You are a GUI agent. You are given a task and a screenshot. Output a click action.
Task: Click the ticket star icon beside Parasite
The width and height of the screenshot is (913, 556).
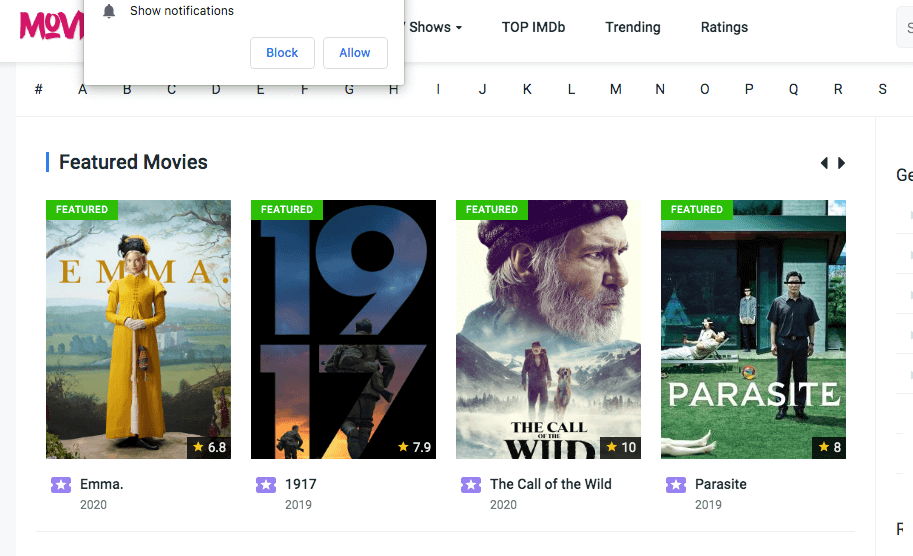(676, 484)
